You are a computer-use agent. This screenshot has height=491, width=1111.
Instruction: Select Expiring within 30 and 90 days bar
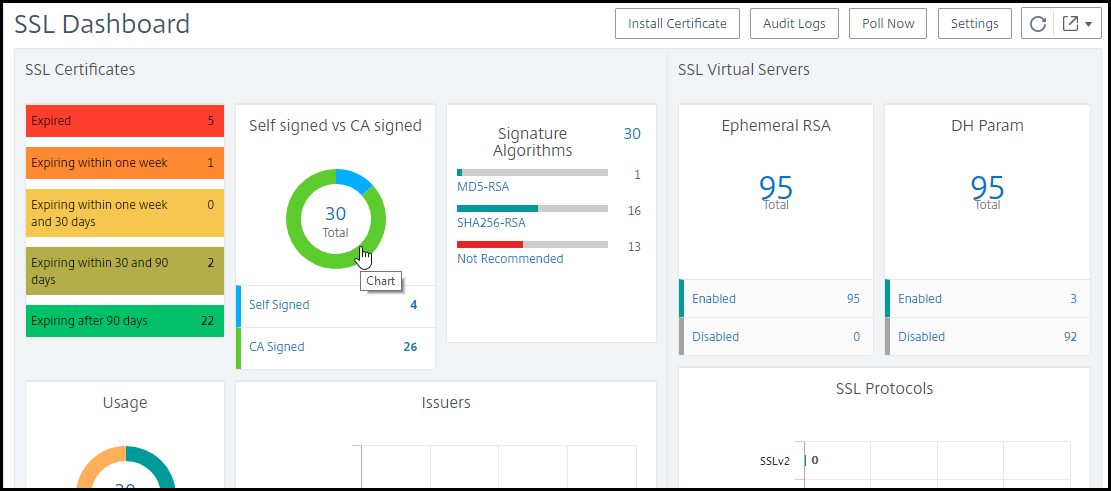click(x=125, y=271)
